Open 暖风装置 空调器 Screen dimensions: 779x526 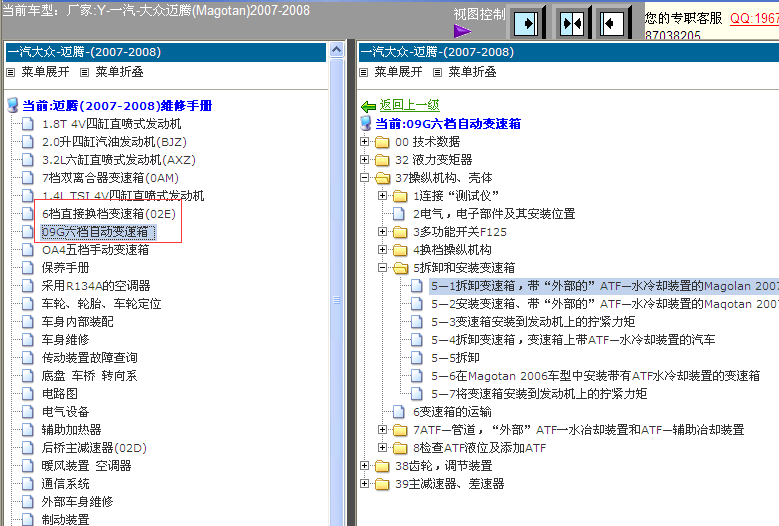pos(86,466)
